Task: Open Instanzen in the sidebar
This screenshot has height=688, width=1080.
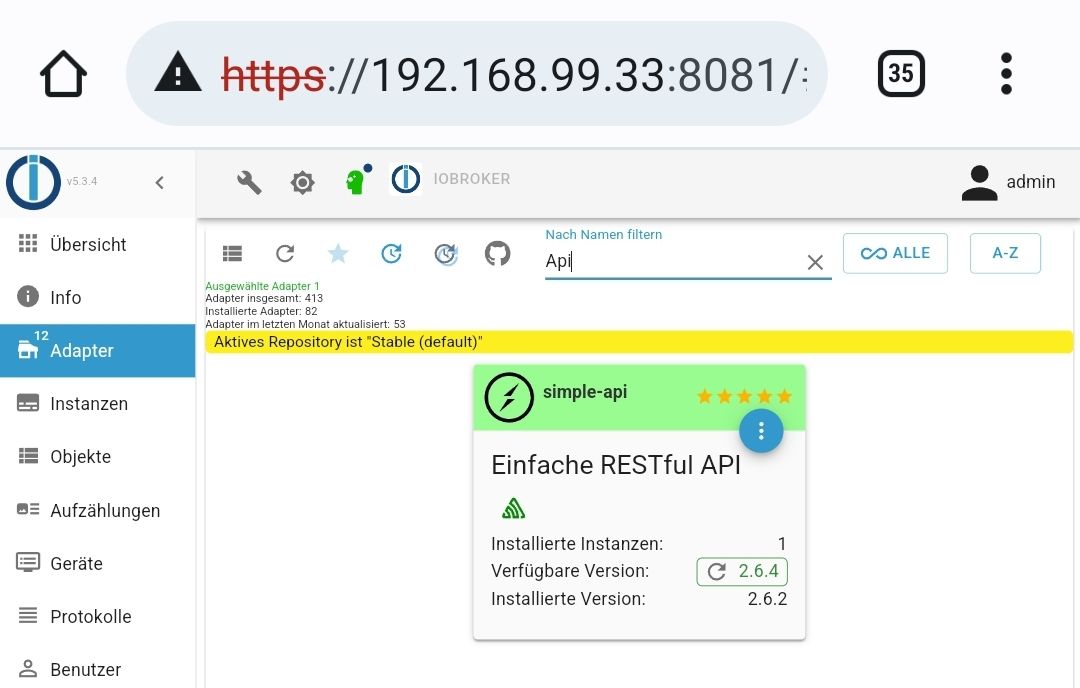Action: (98, 404)
